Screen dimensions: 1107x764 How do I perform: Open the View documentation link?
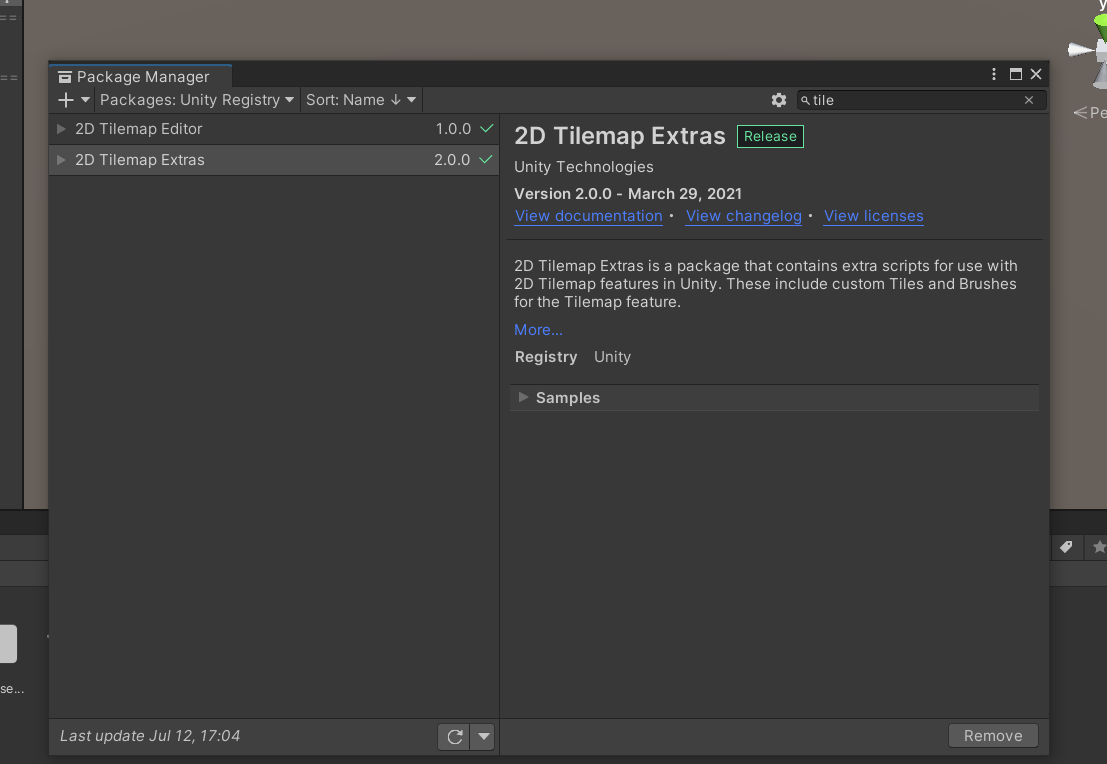click(x=588, y=216)
